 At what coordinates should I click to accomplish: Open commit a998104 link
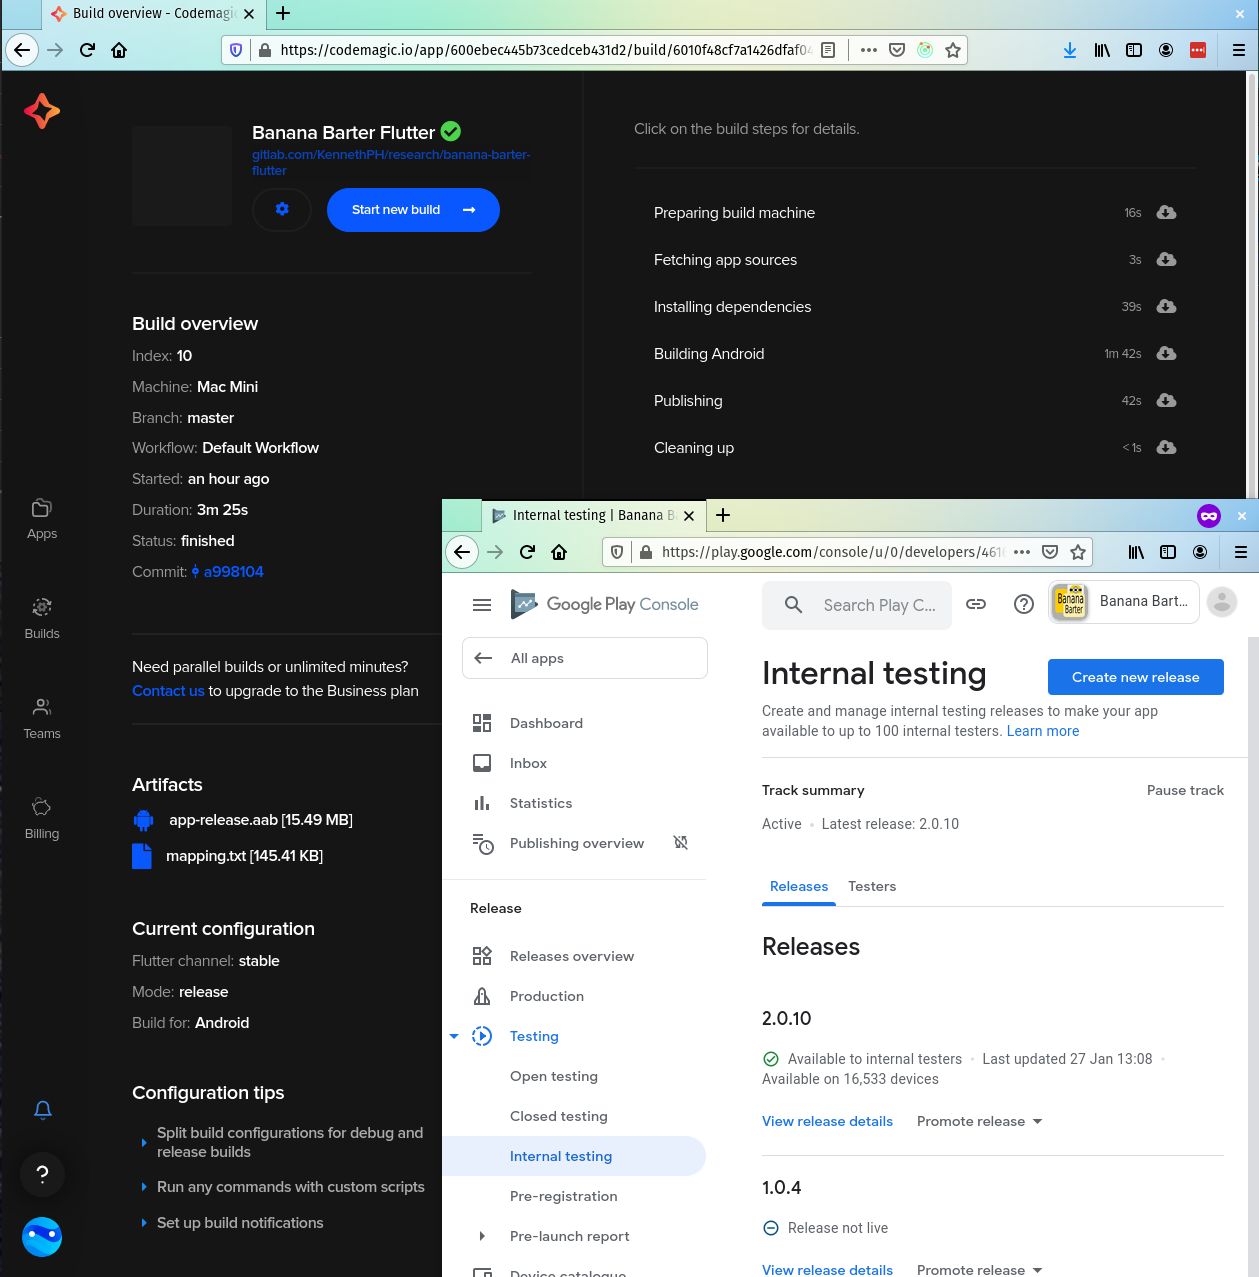[x=233, y=572]
